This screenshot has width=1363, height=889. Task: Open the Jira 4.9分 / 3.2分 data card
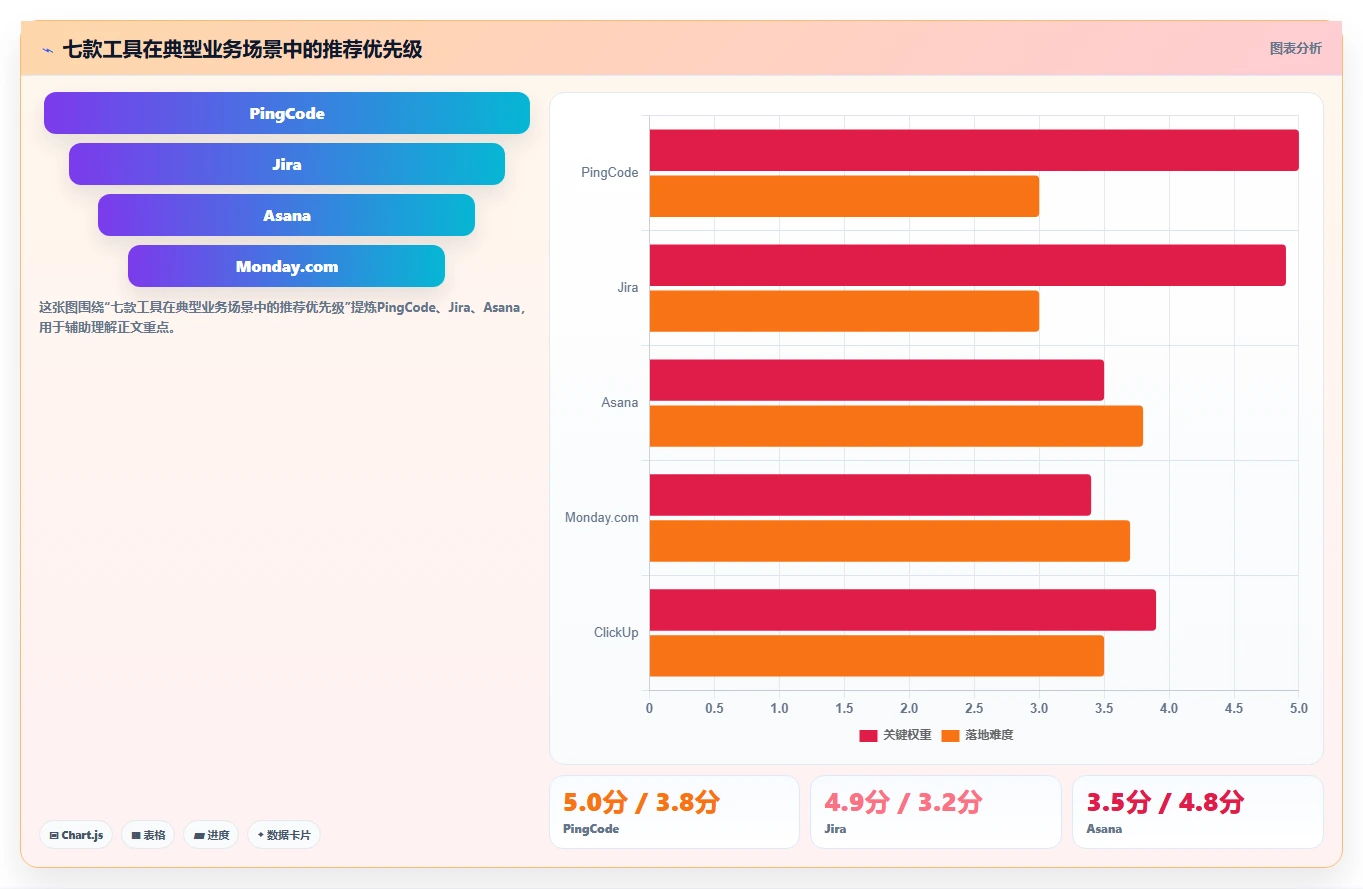pos(935,812)
